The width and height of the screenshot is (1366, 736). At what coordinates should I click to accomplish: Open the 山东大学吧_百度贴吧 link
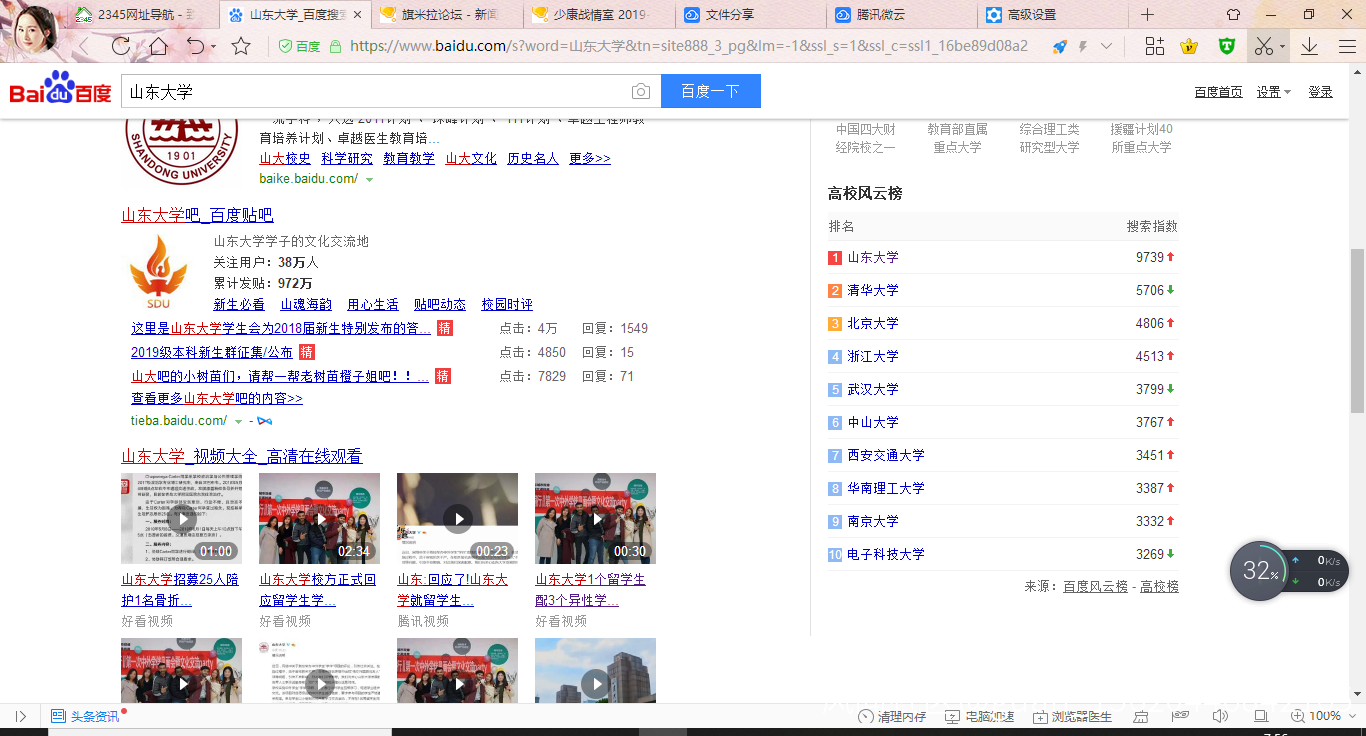(197, 215)
